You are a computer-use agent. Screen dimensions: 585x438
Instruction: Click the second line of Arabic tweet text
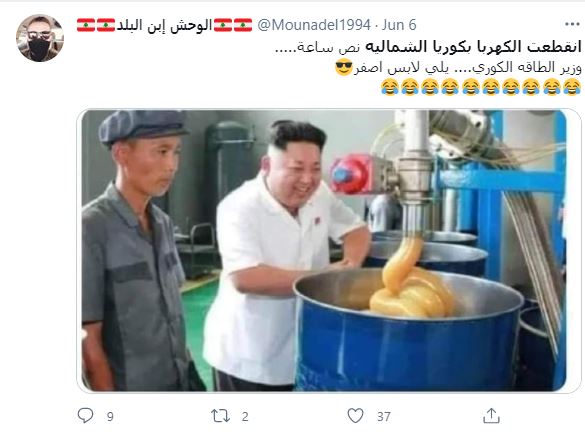(458, 68)
